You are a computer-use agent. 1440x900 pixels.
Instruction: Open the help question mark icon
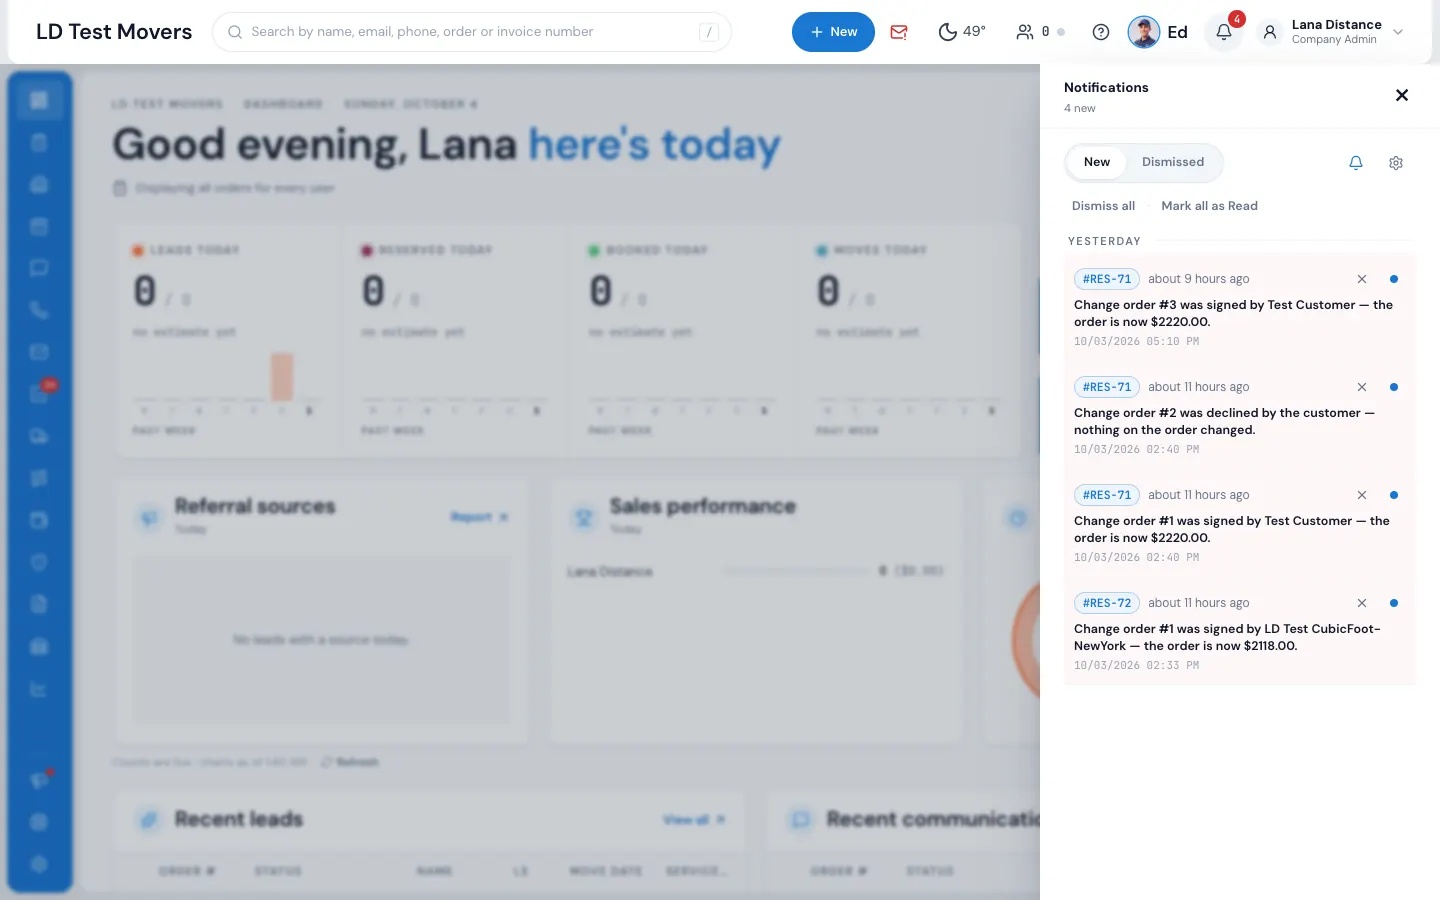[1101, 32]
